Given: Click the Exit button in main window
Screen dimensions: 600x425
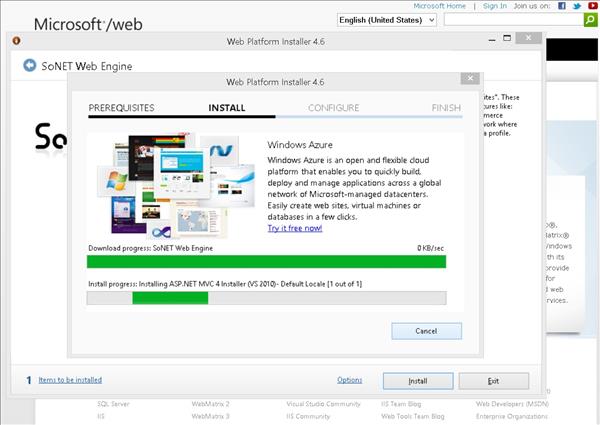Looking at the screenshot, I should point(494,381).
